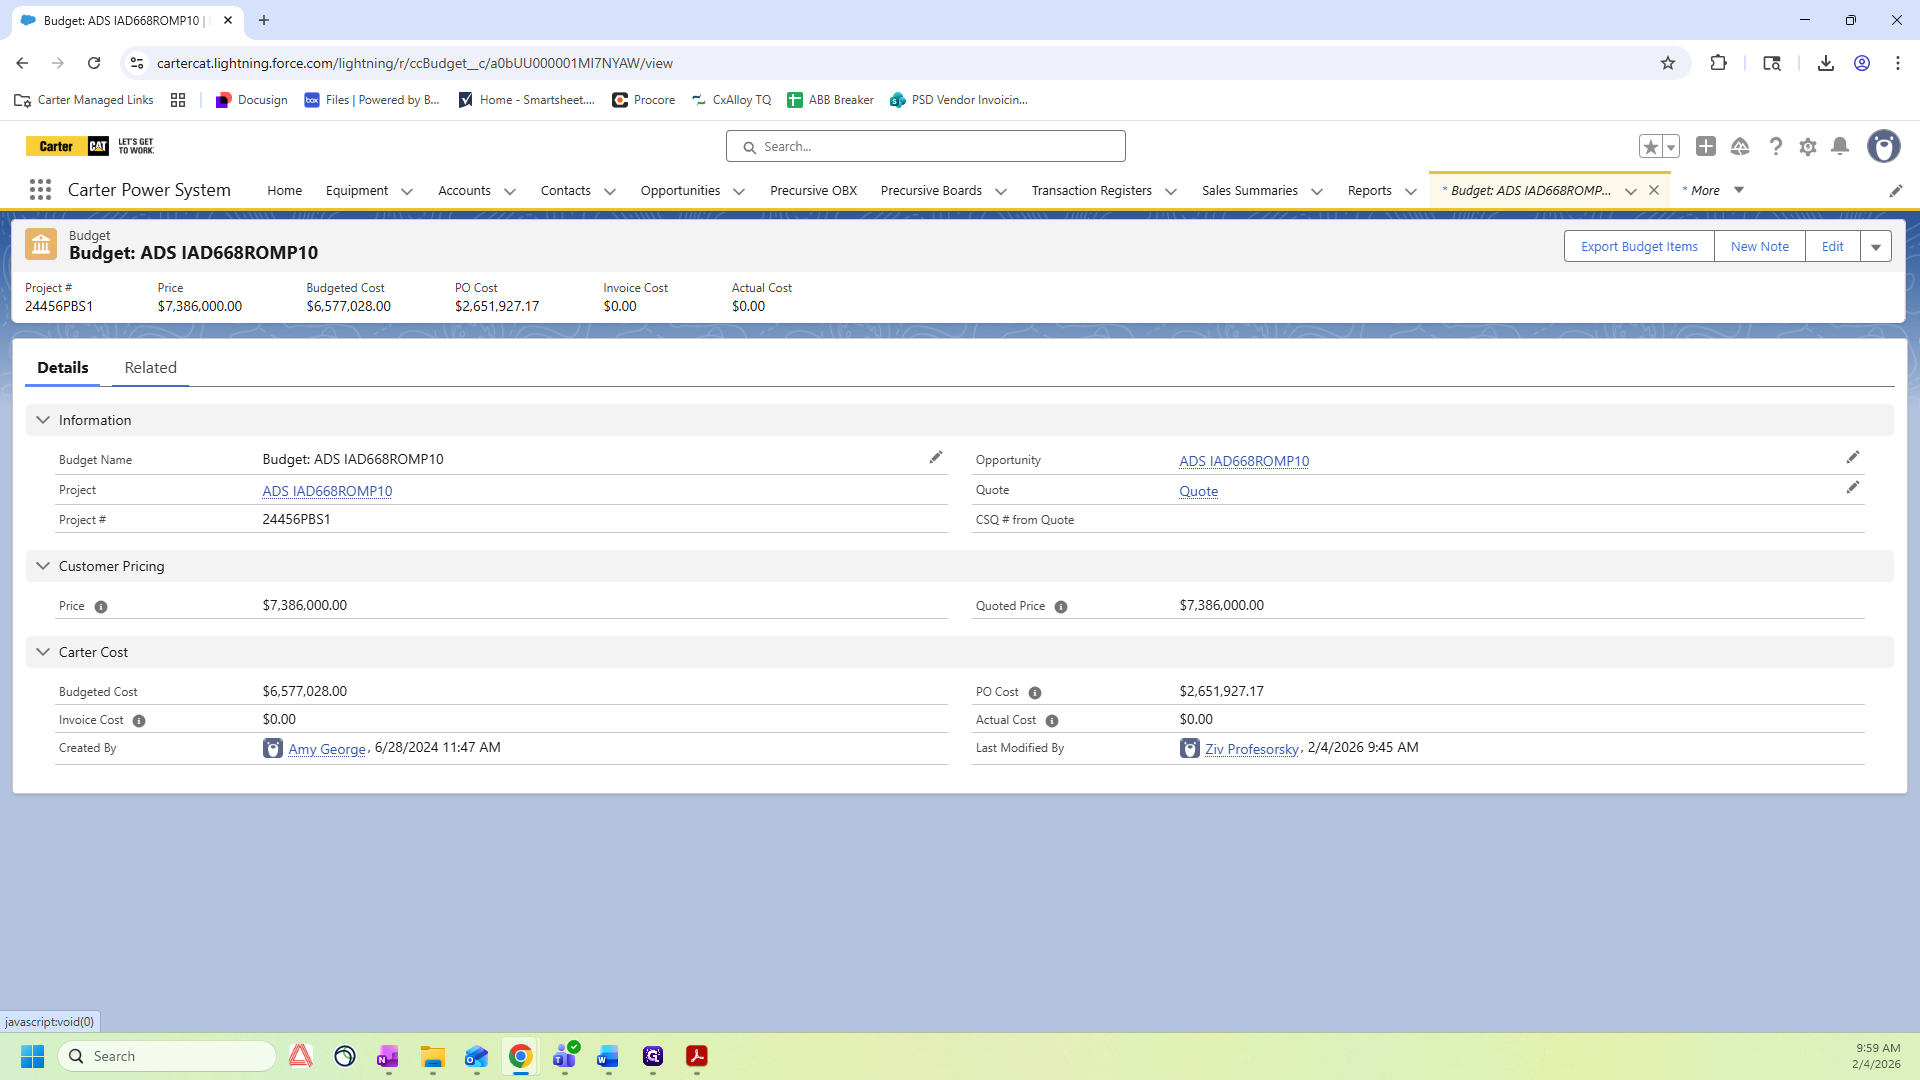The height and width of the screenshot is (1080, 1920).
Task: Collapse the Customer Pricing section
Action: pyautogui.click(x=43, y=566)
